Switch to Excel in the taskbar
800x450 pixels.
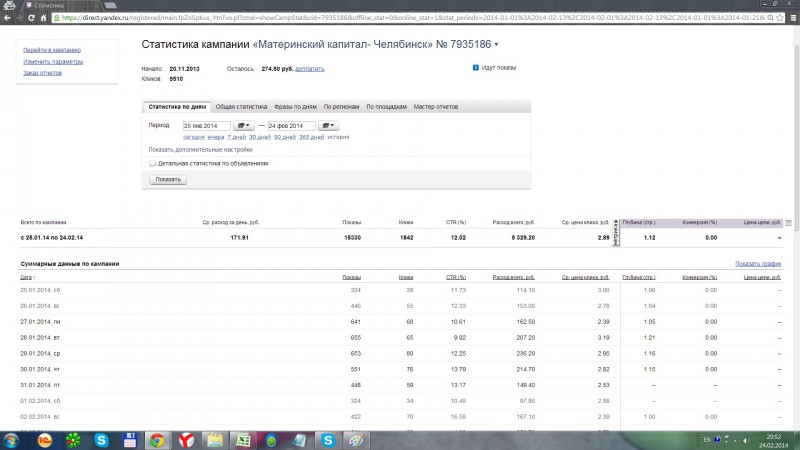(x=243, y=440)
